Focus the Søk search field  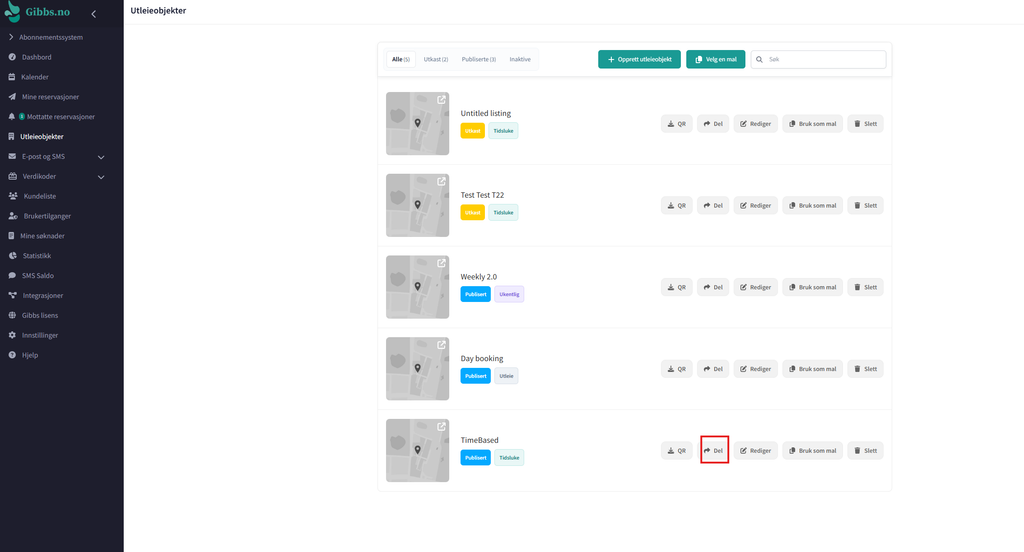[x=818, y=59]
